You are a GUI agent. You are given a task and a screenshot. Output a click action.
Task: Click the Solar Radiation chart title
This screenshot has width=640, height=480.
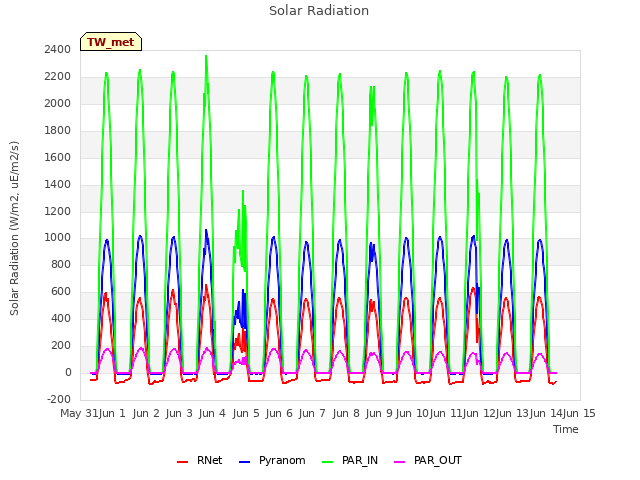(x=319, y=11)
